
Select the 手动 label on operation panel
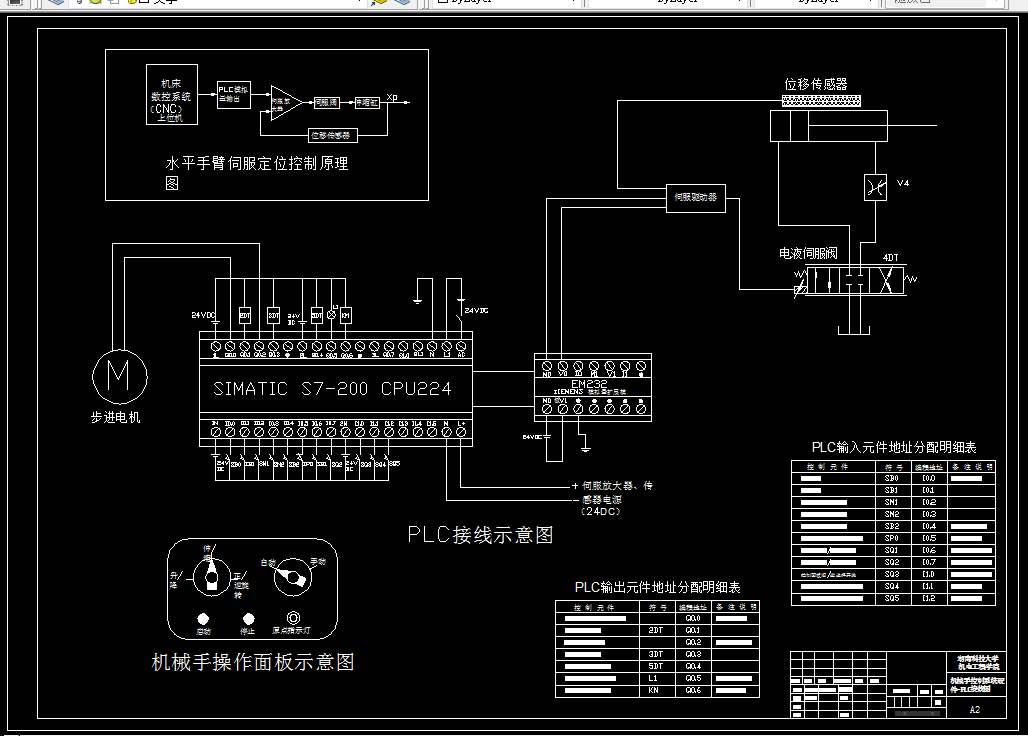(x=317, y=562)
